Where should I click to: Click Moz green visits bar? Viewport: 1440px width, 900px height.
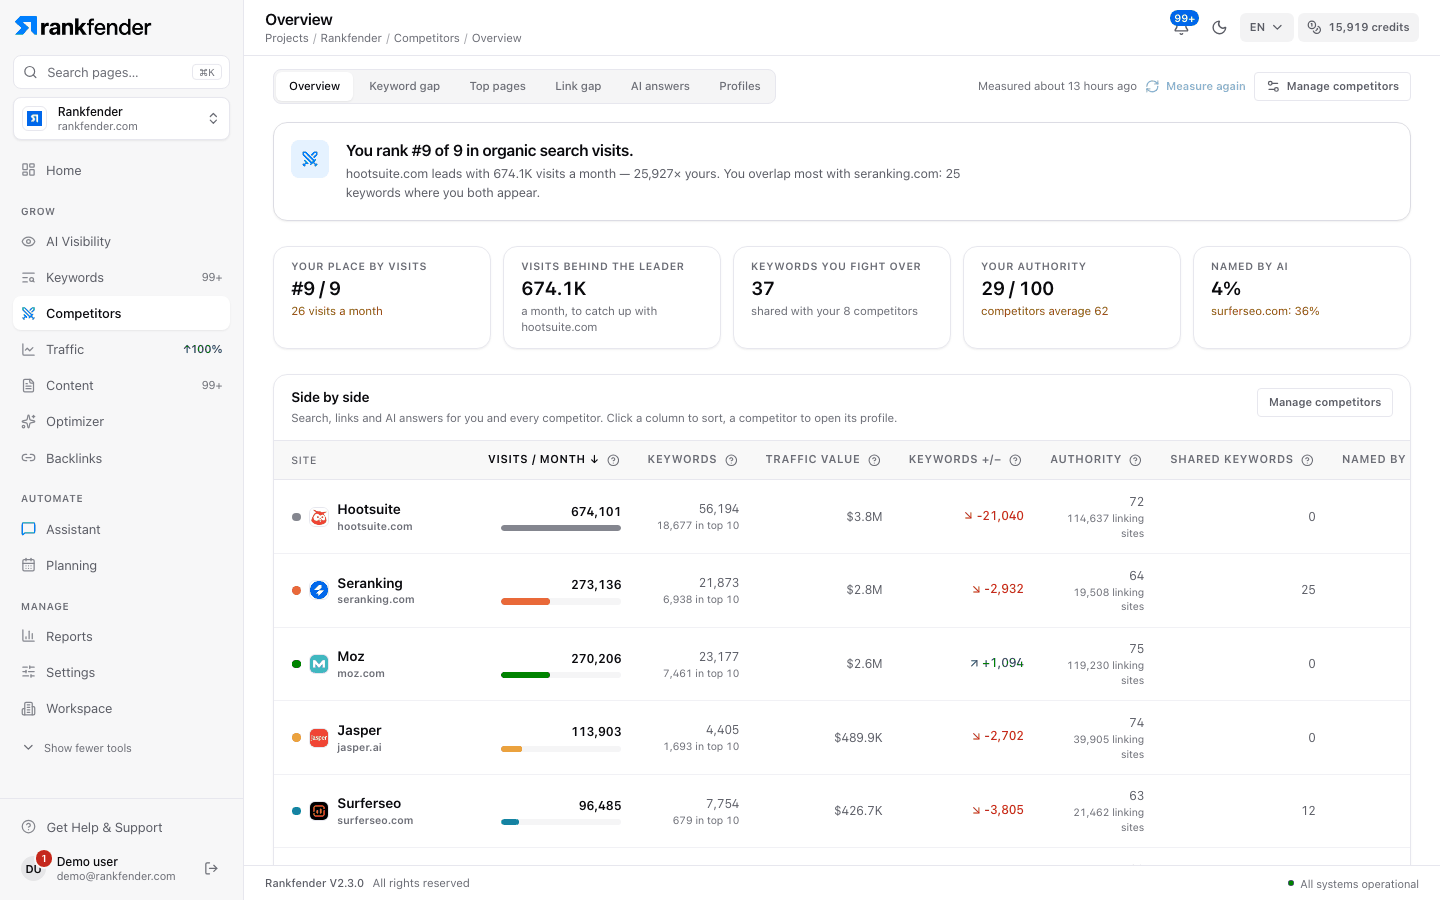coord(525,675)
